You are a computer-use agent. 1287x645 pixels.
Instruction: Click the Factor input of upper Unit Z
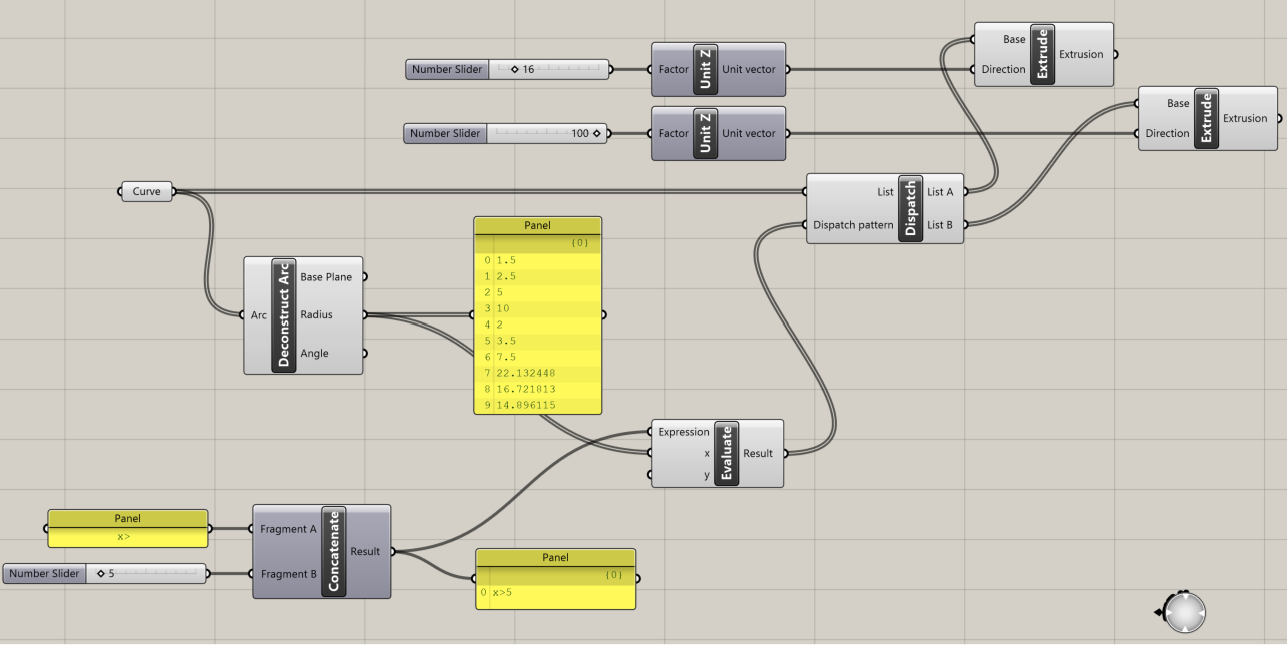tap(674, 70)
